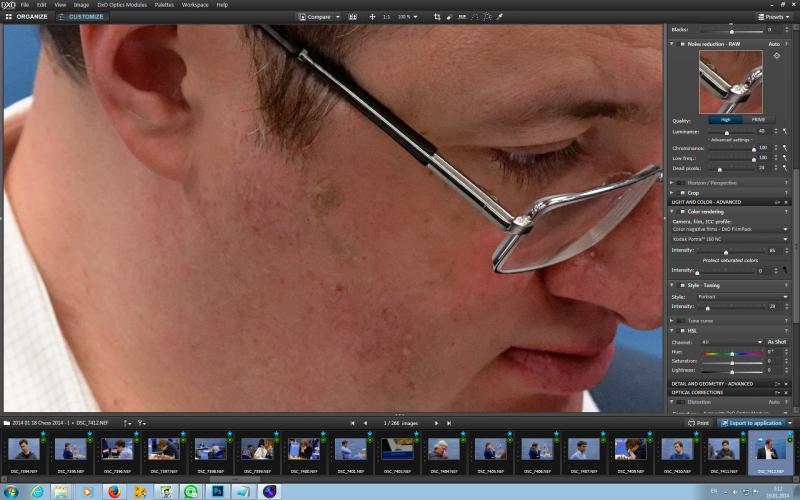Activate the white balance eyedropper tool

pyautogui.click(x=500, y=17)
